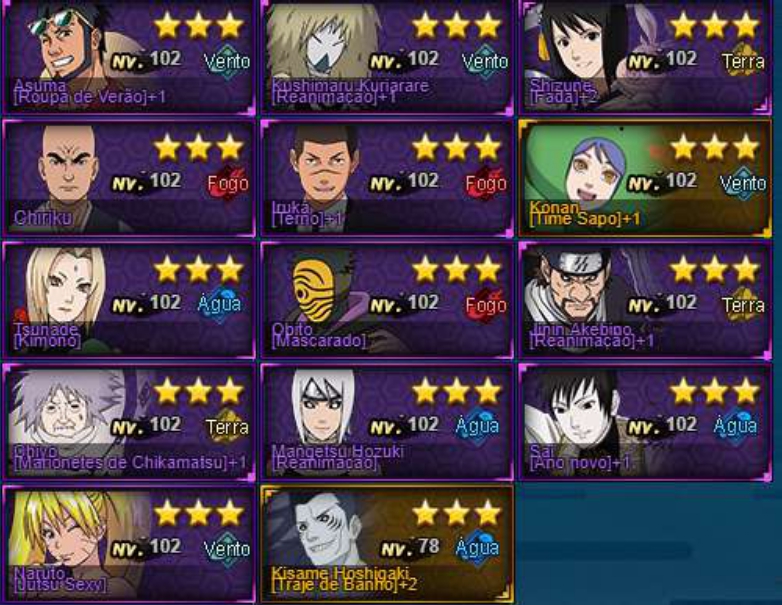Click the Nv. 102 level badge on Chiriku's card
The height and width of the screenshot is (605, 782).
point(146,182)
